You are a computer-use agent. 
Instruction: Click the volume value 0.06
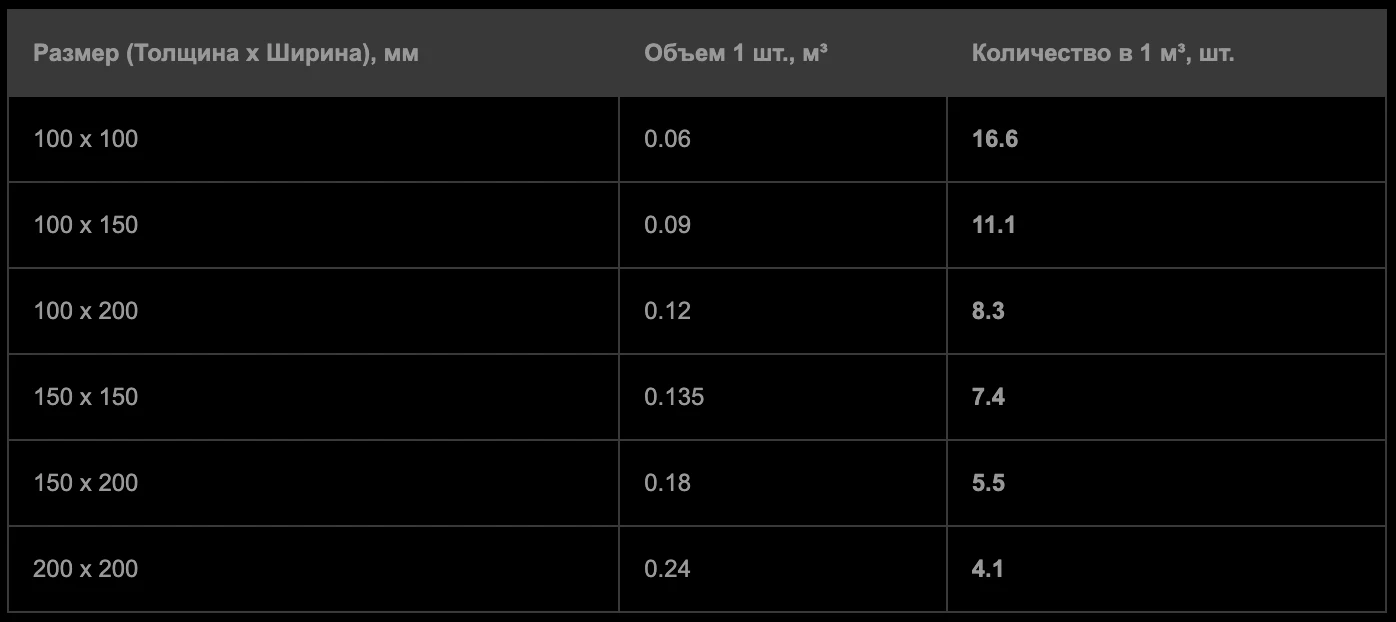[668, 139]
